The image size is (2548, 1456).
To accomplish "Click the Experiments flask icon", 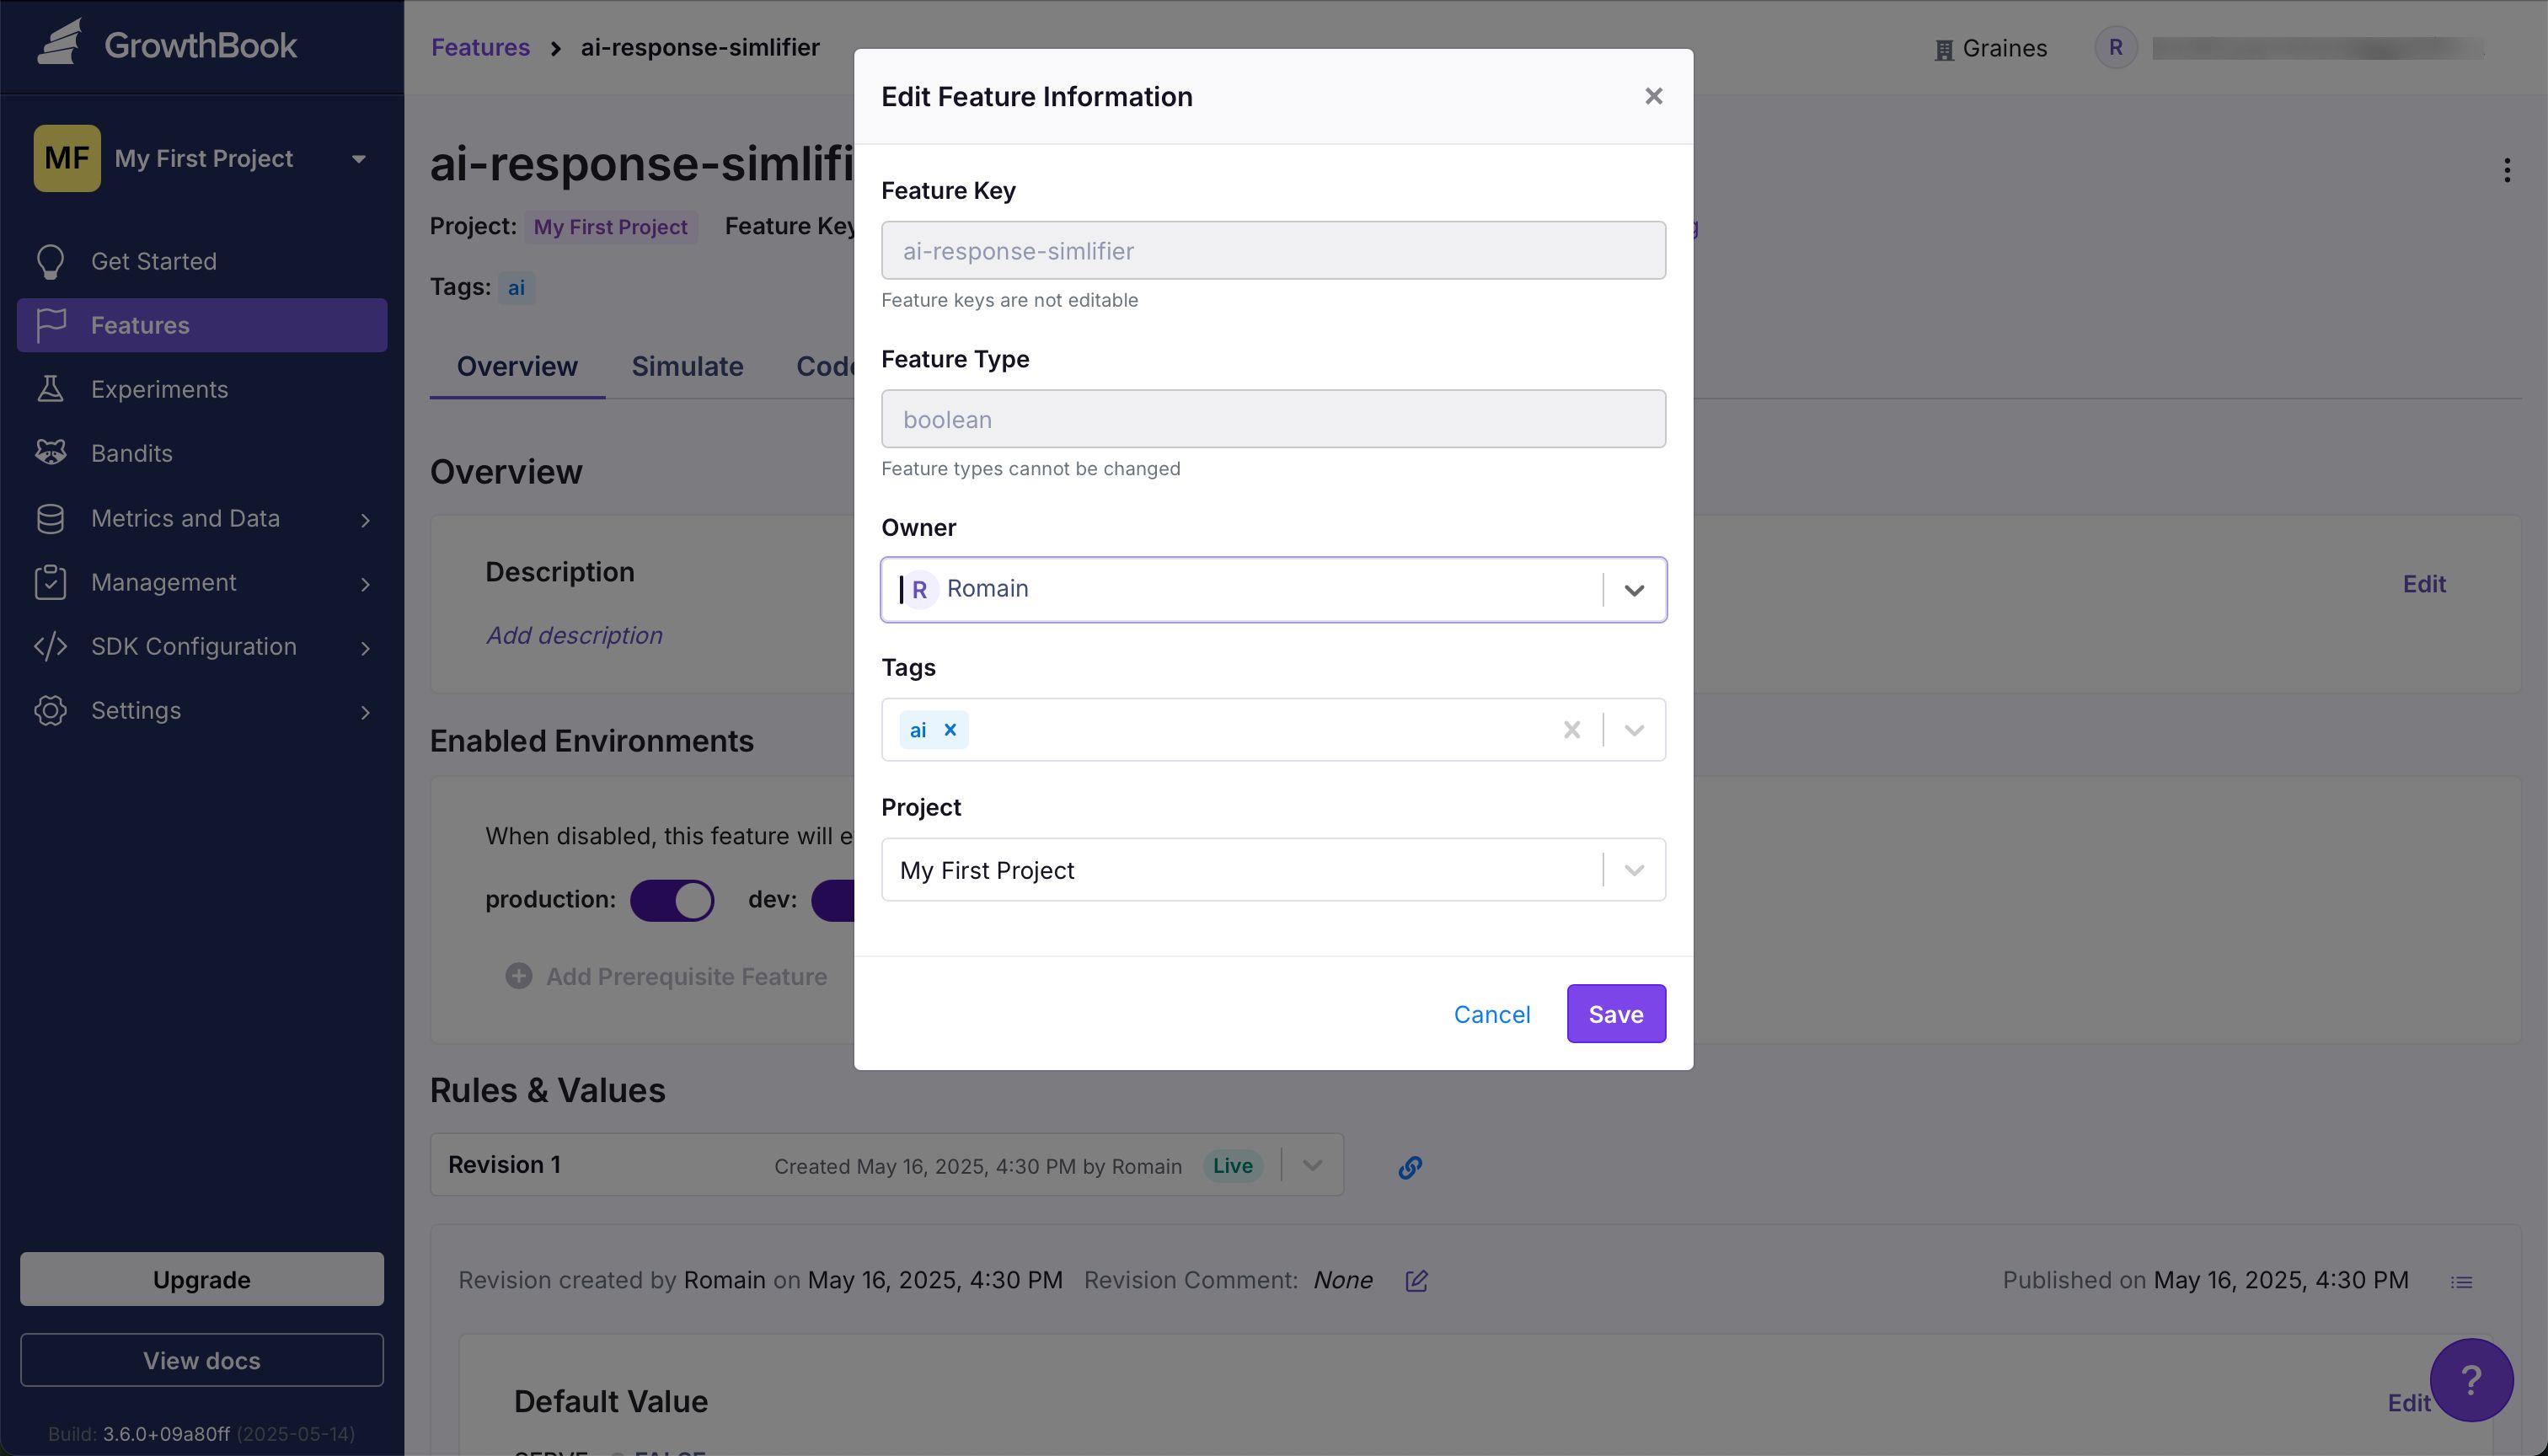I will 50,389.
